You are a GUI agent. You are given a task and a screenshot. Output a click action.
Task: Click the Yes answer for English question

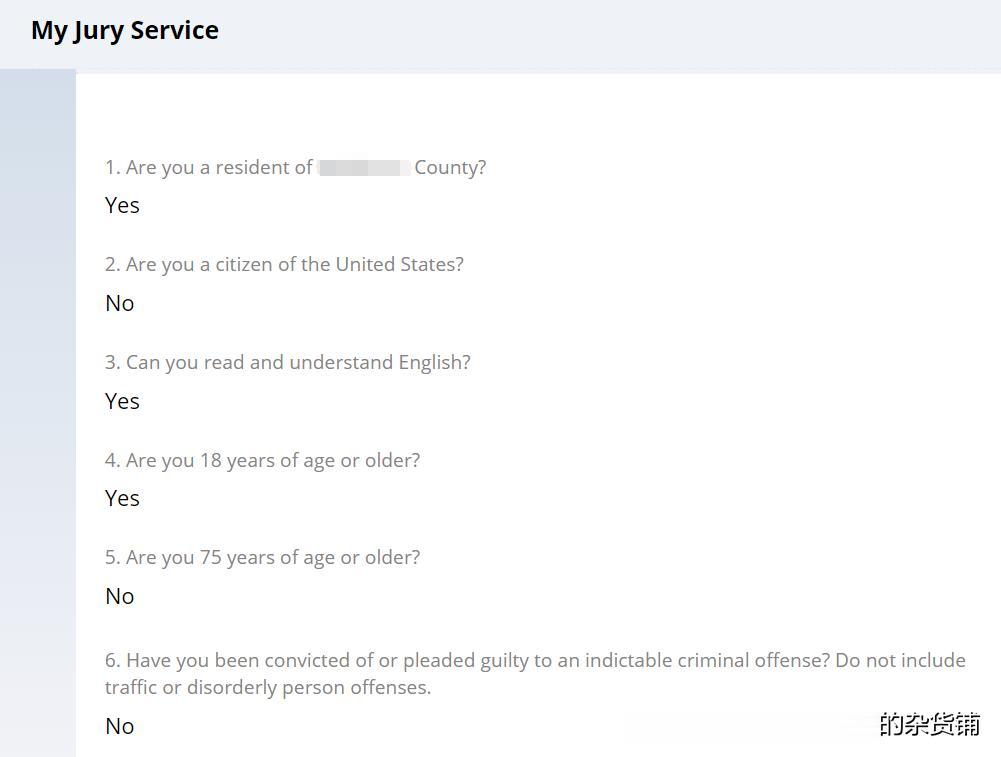[x=122, y=401]
